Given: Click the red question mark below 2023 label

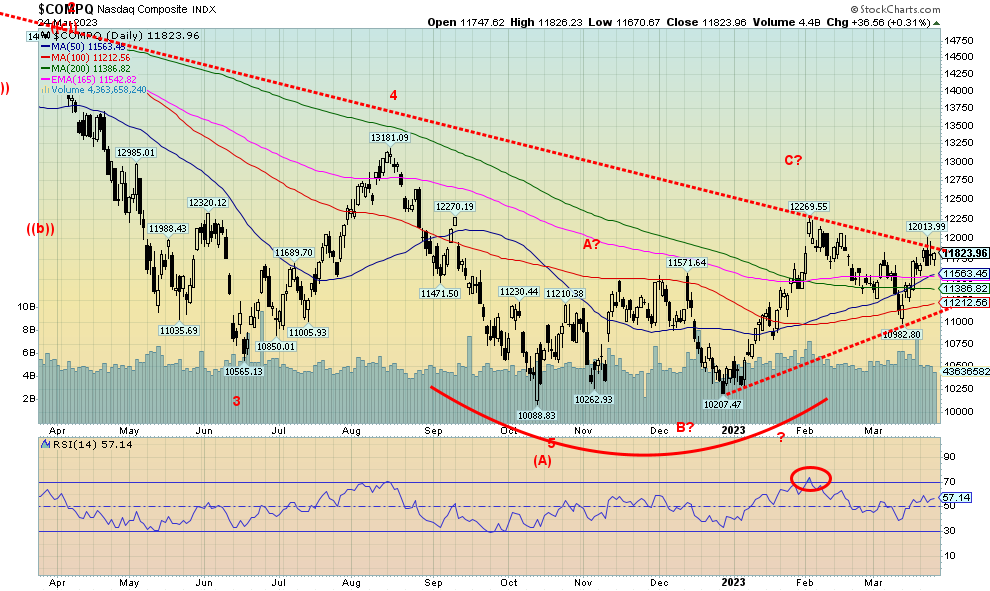Looking at the screenshot, I should (x=781, y=435).
